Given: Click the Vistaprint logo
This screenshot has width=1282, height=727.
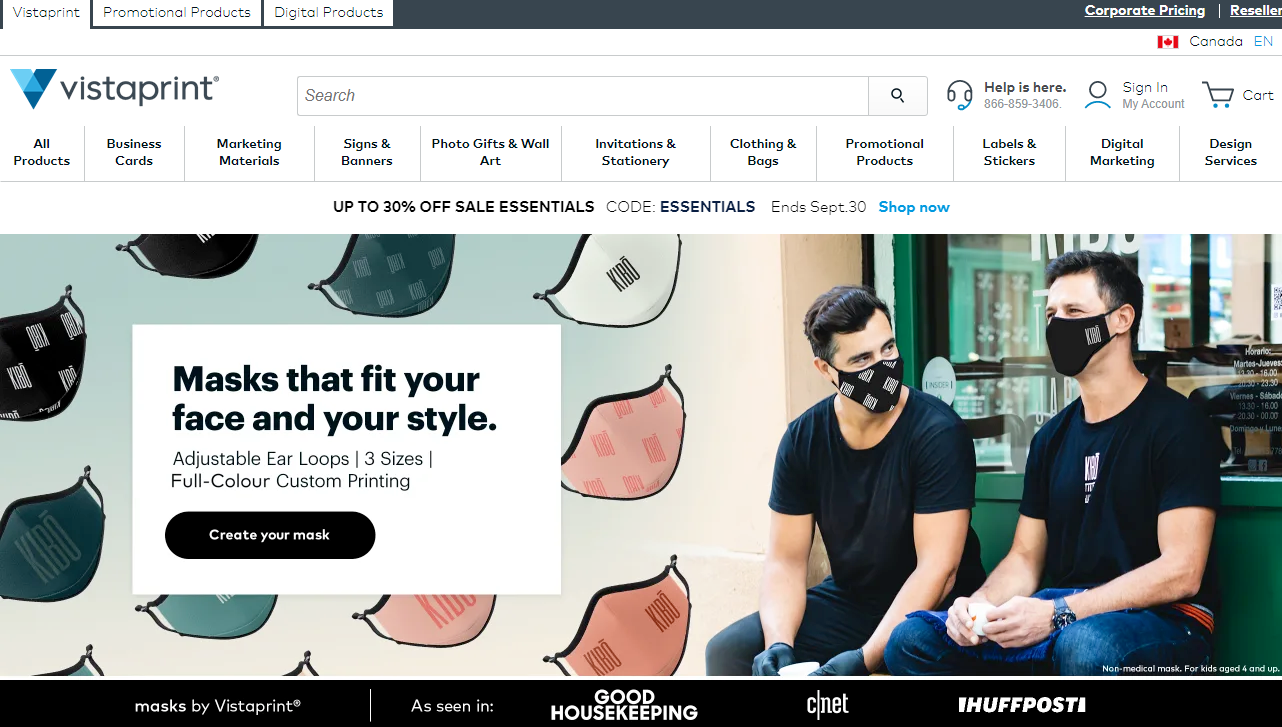Looking at the screenshot, I should 114,89.
